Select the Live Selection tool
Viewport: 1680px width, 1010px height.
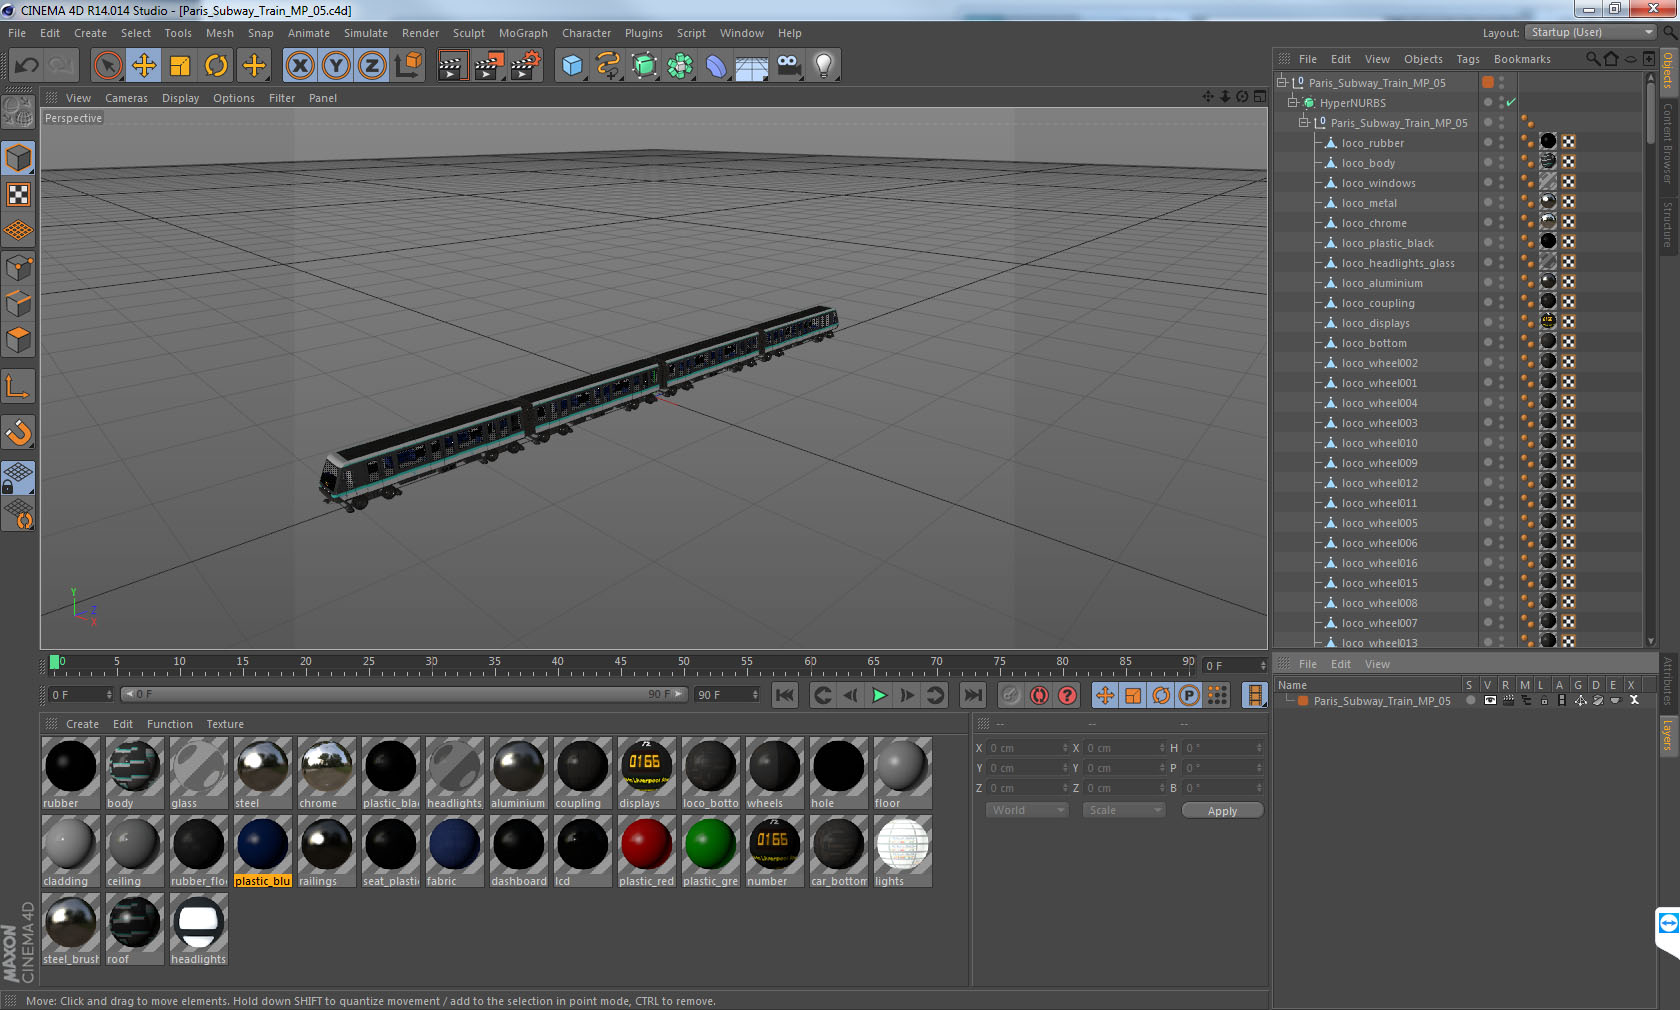[x=107, y=66]
